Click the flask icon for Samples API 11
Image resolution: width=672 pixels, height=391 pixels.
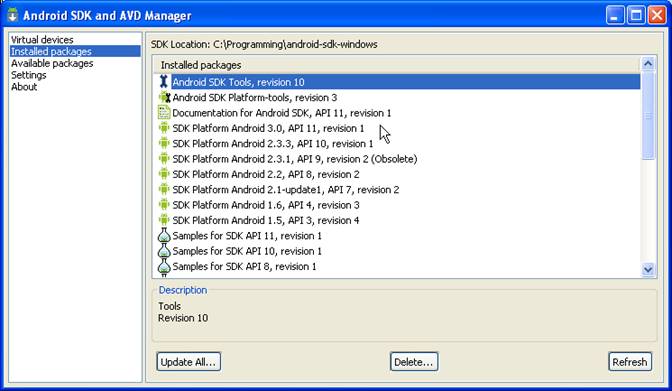coord(164,235)
